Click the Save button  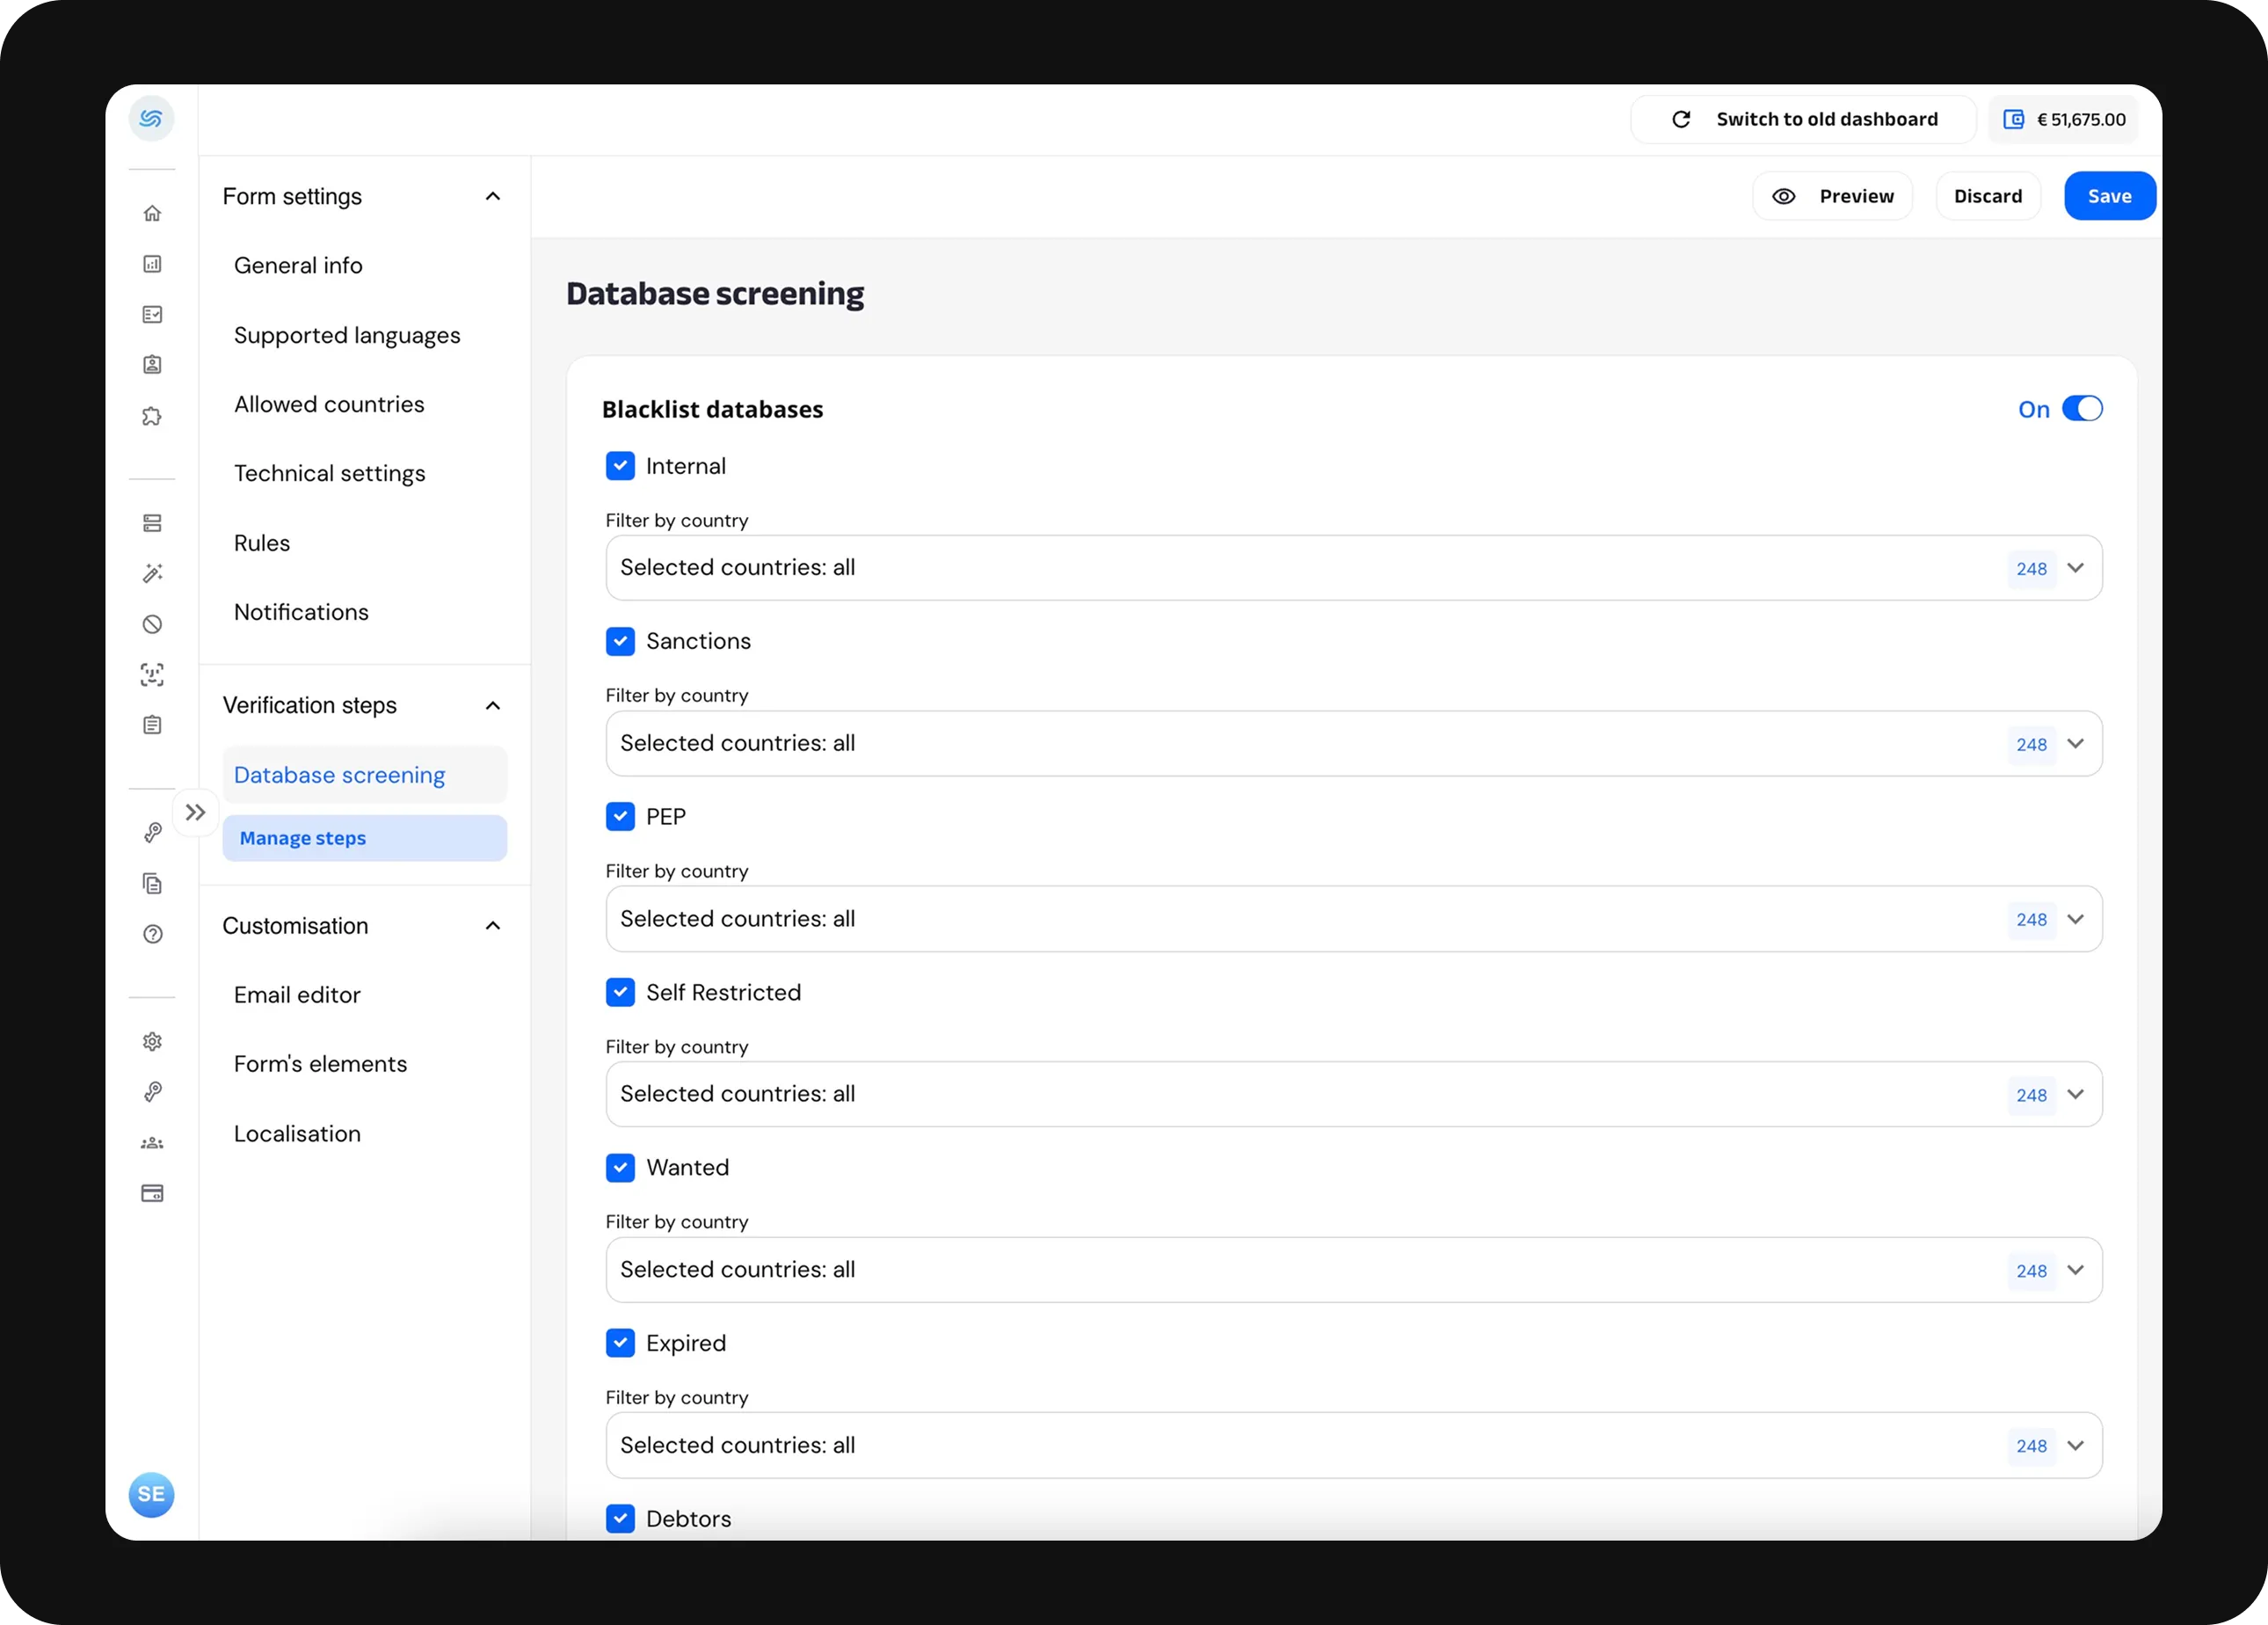point(2108,196)
